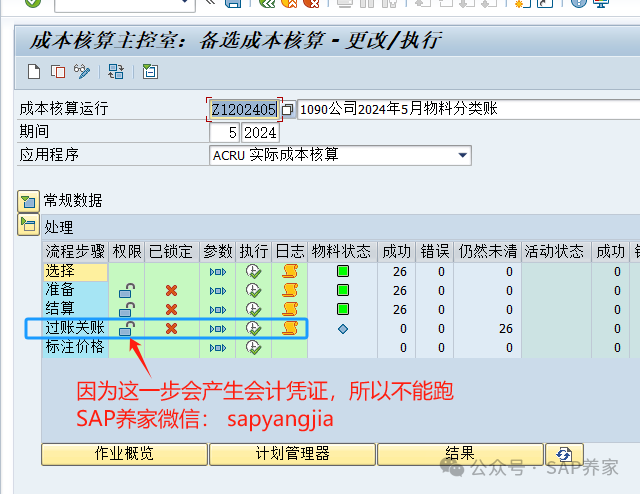
Task: Click the 计划管理器 button
Action: [x=292, y=454]
